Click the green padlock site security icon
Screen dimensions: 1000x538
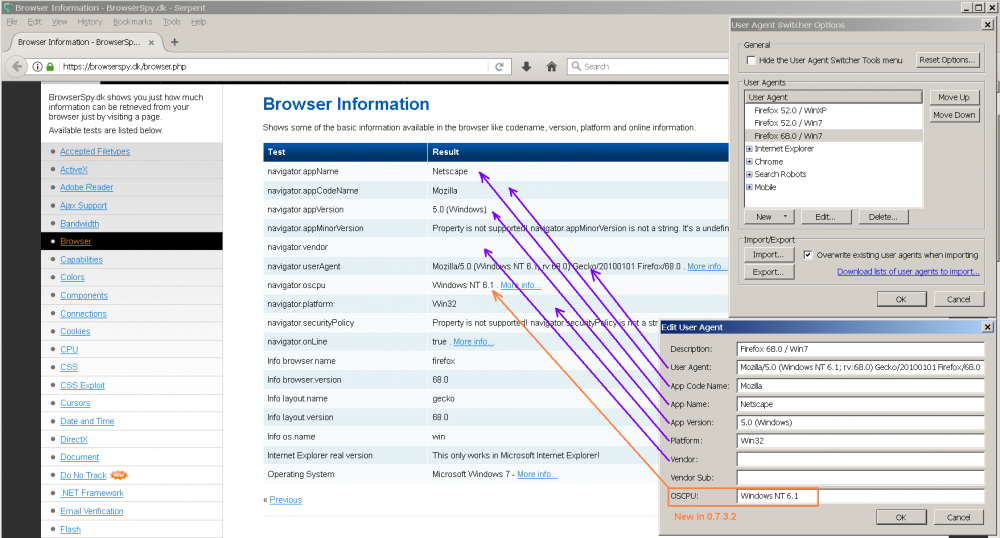pos(50,67)
